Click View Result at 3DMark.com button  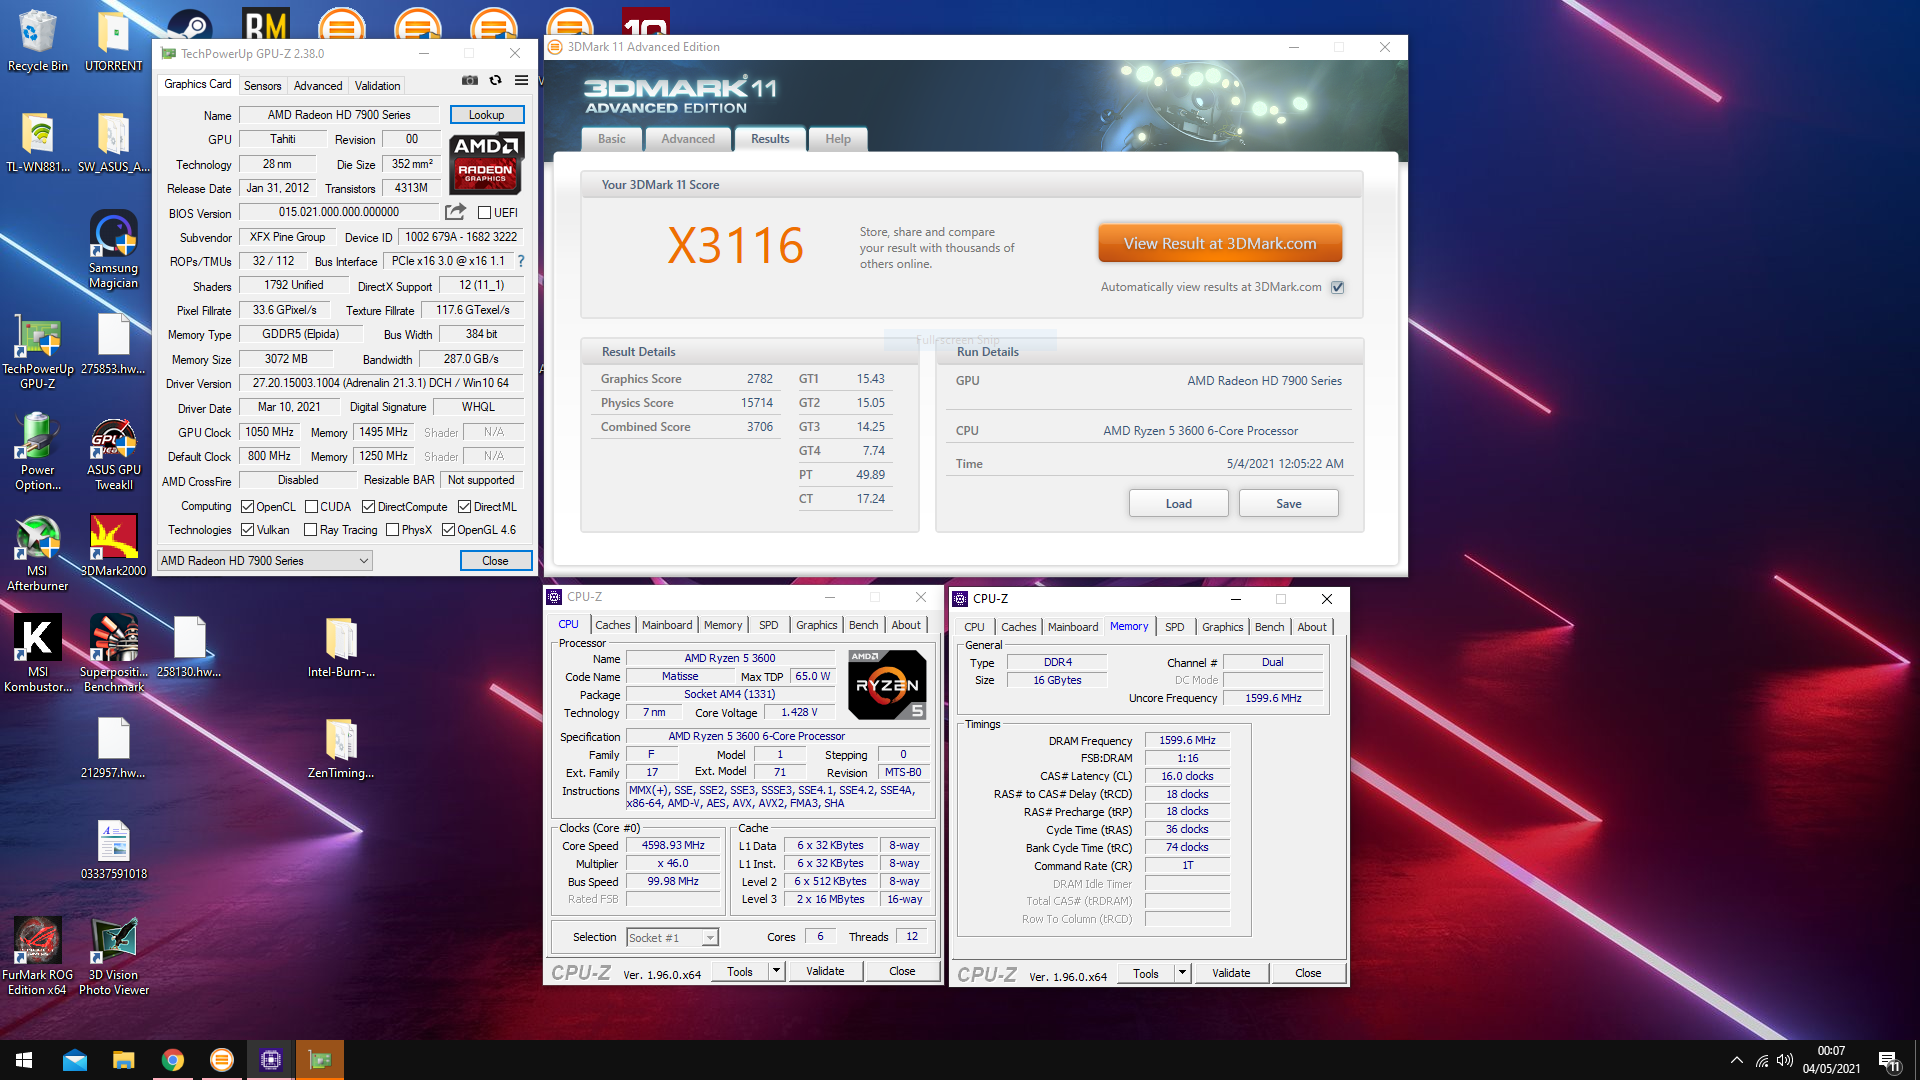tap(1220, 244)
